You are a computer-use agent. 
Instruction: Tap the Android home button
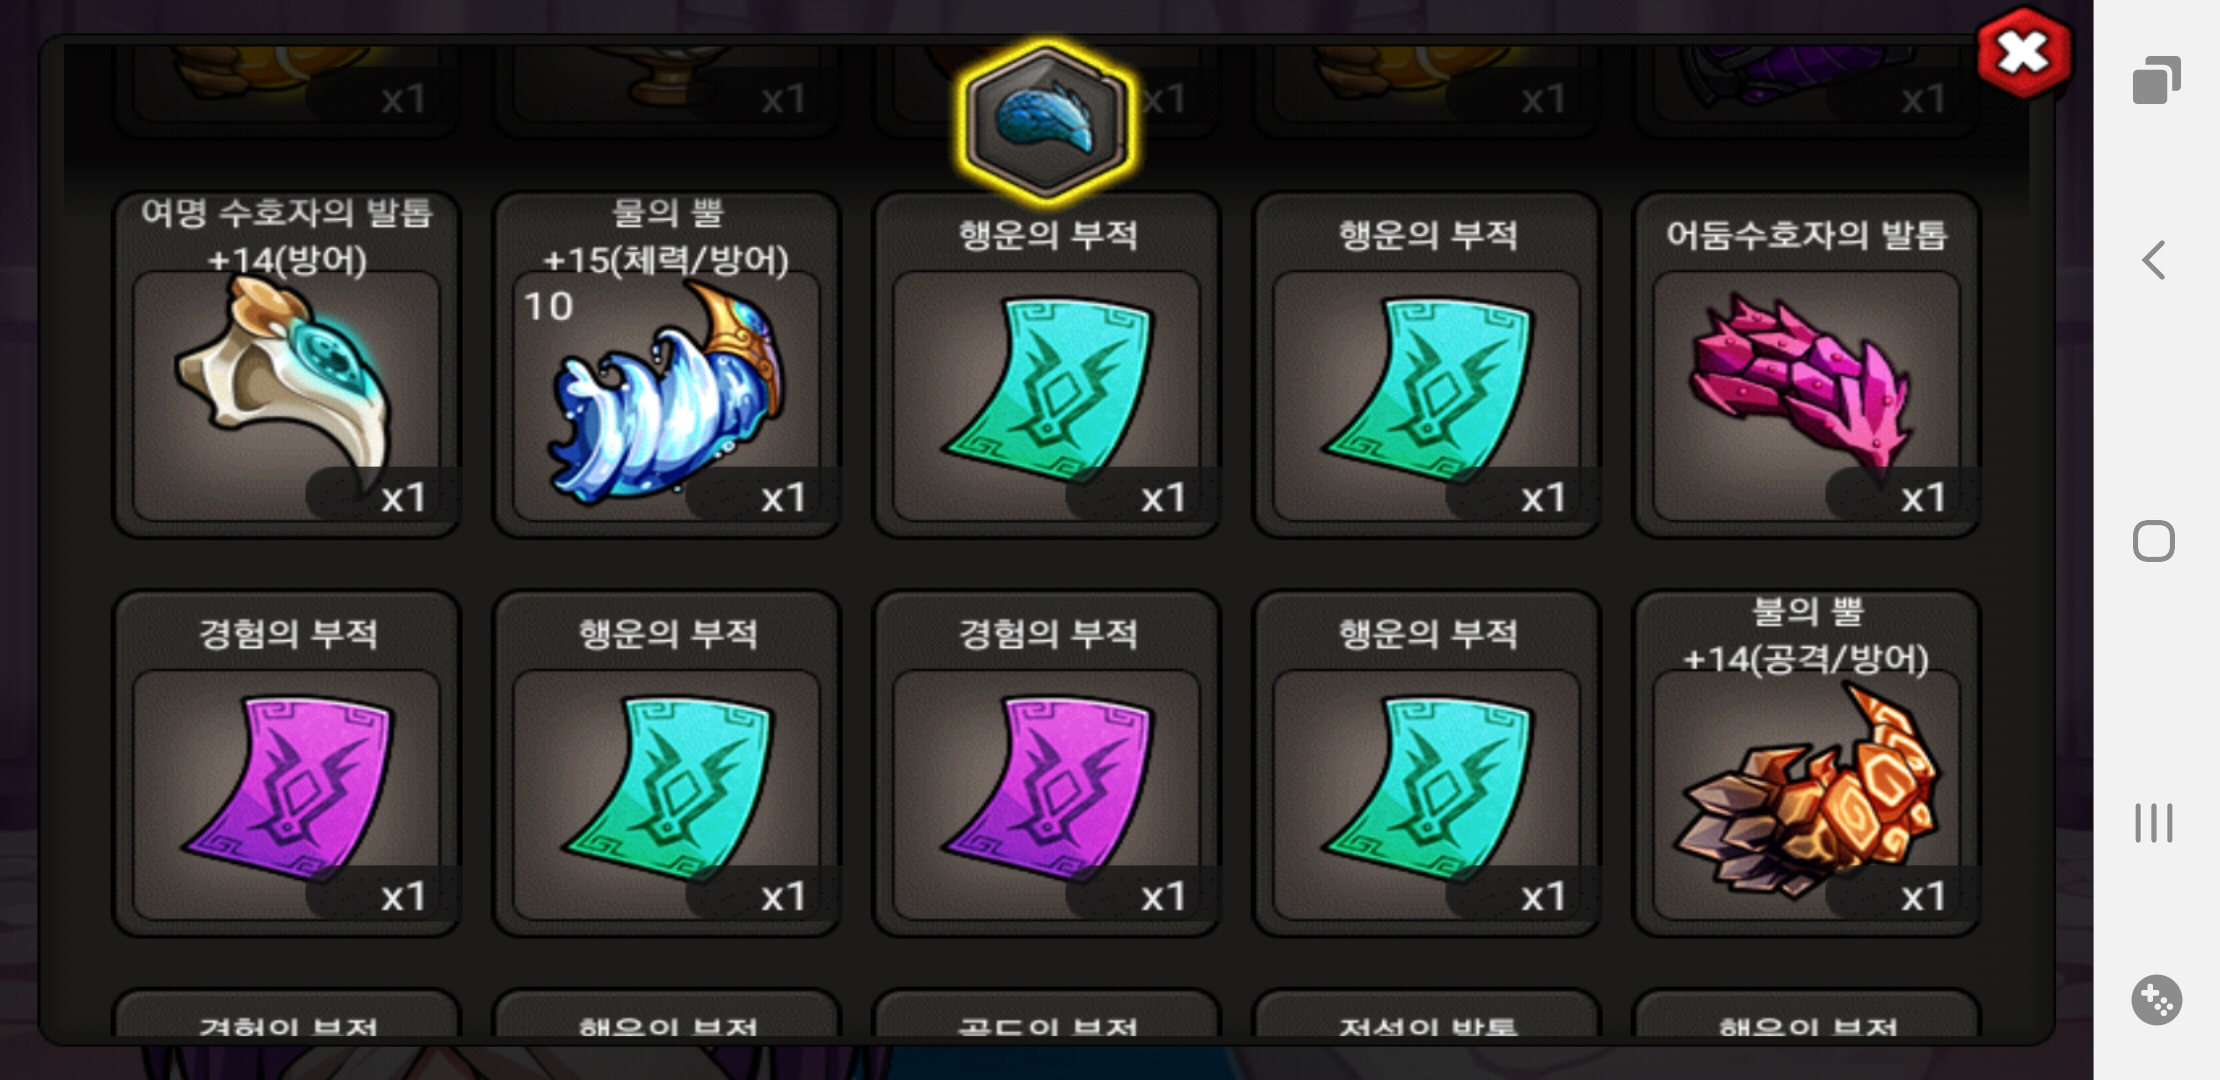point(2154,541)
